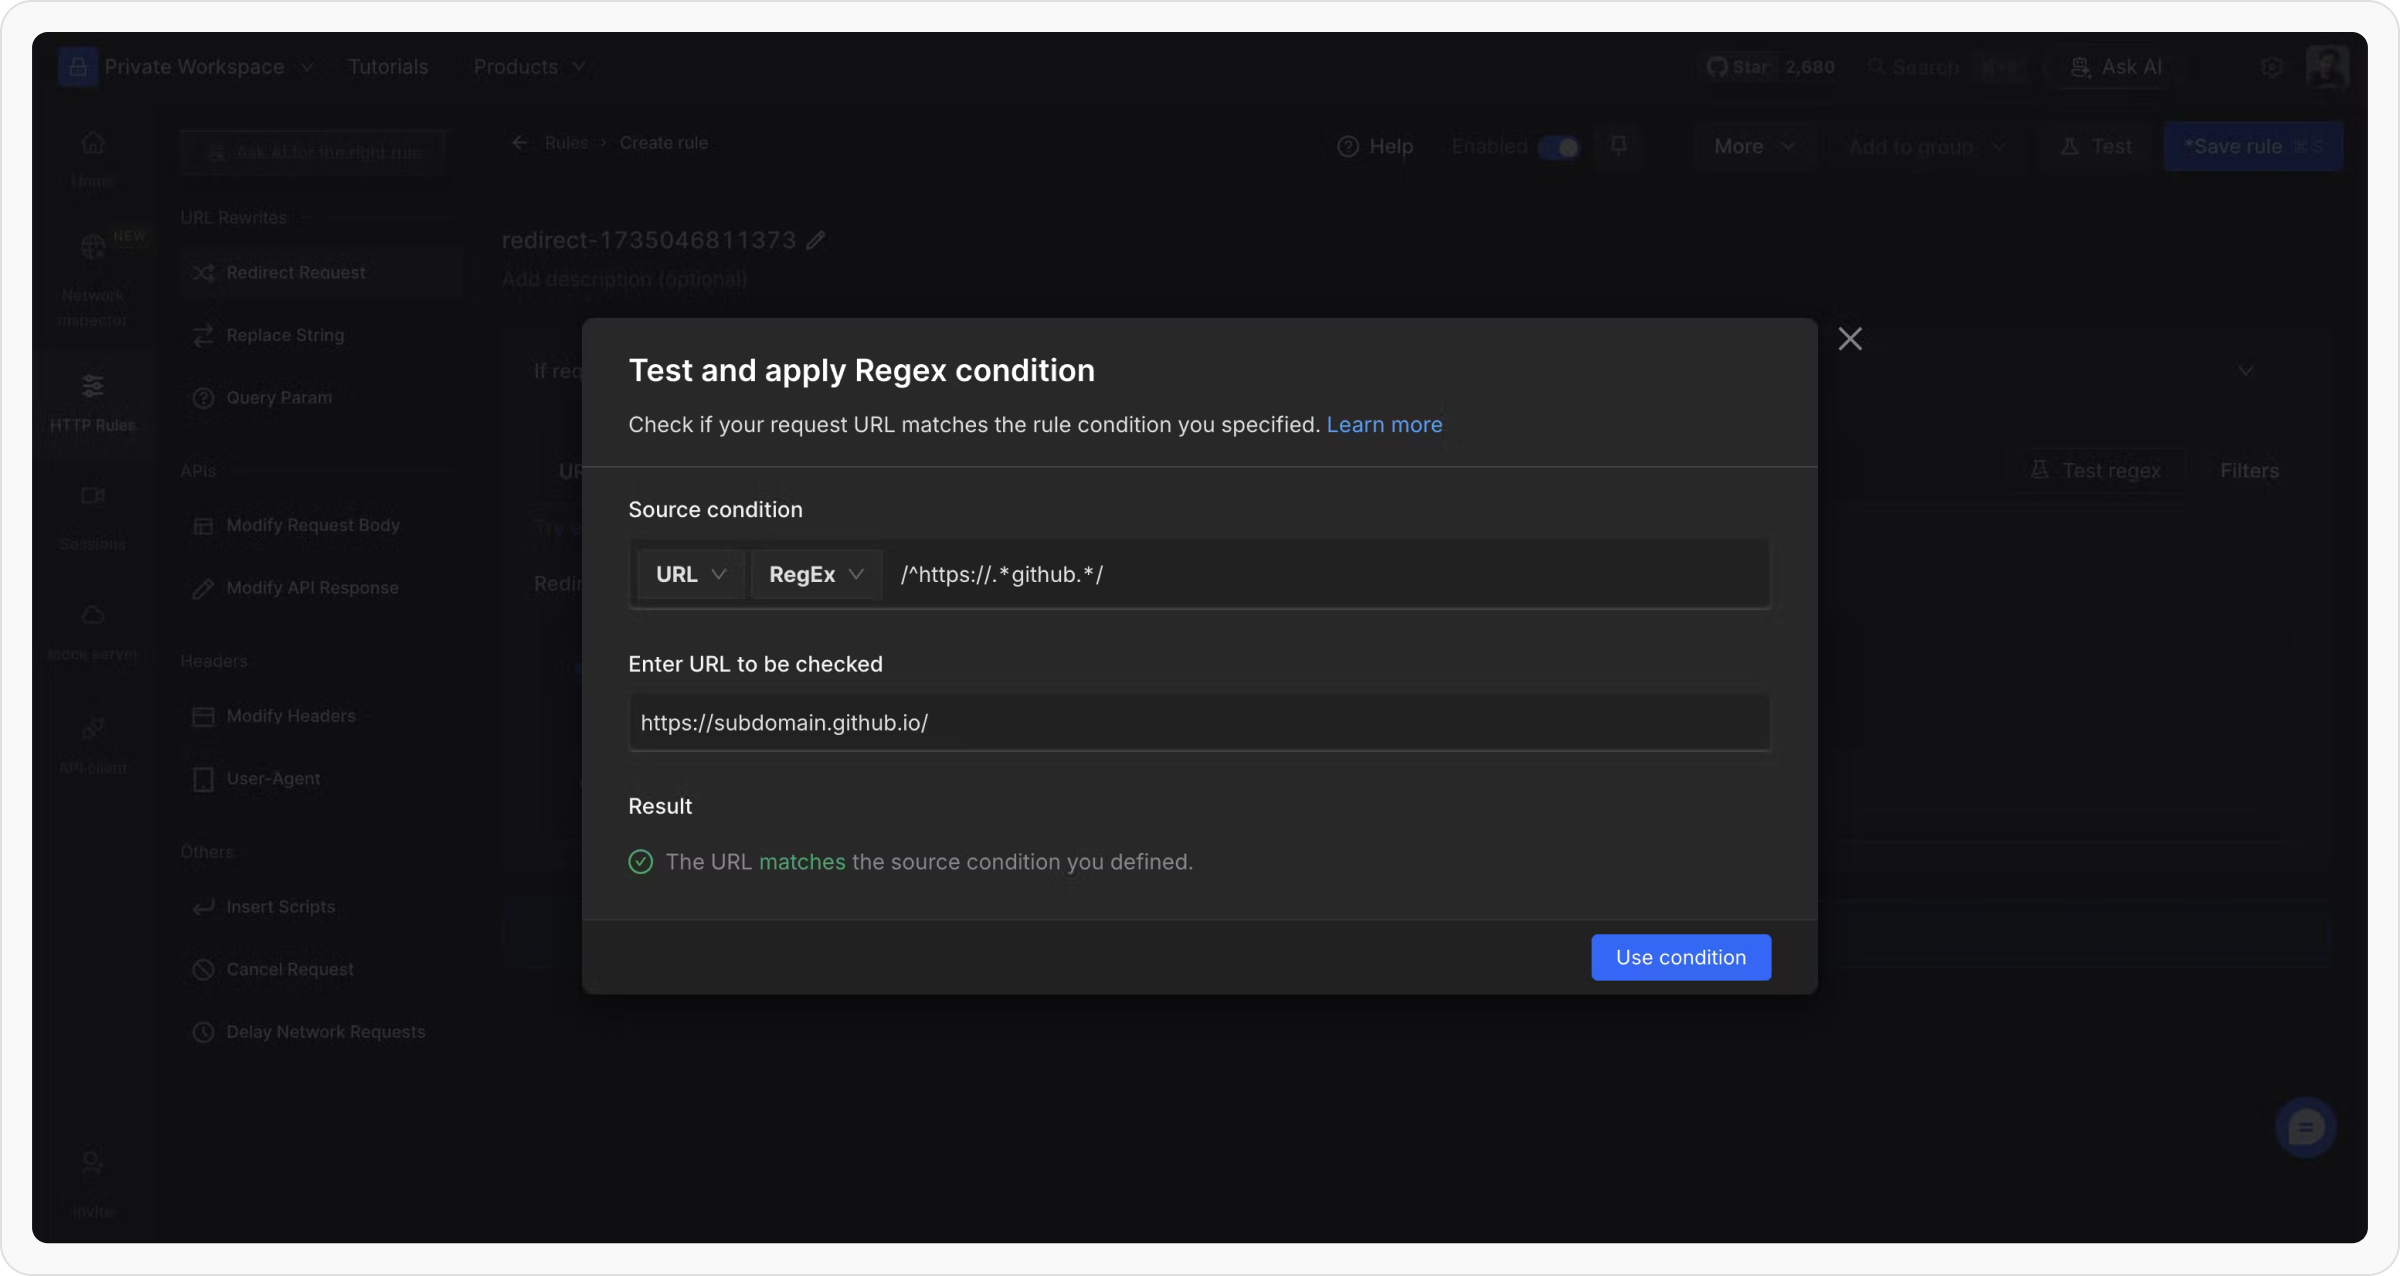Close the Regex test dialog
The height and width of the screenshot is (1276, 2400).
[1850, 339]
